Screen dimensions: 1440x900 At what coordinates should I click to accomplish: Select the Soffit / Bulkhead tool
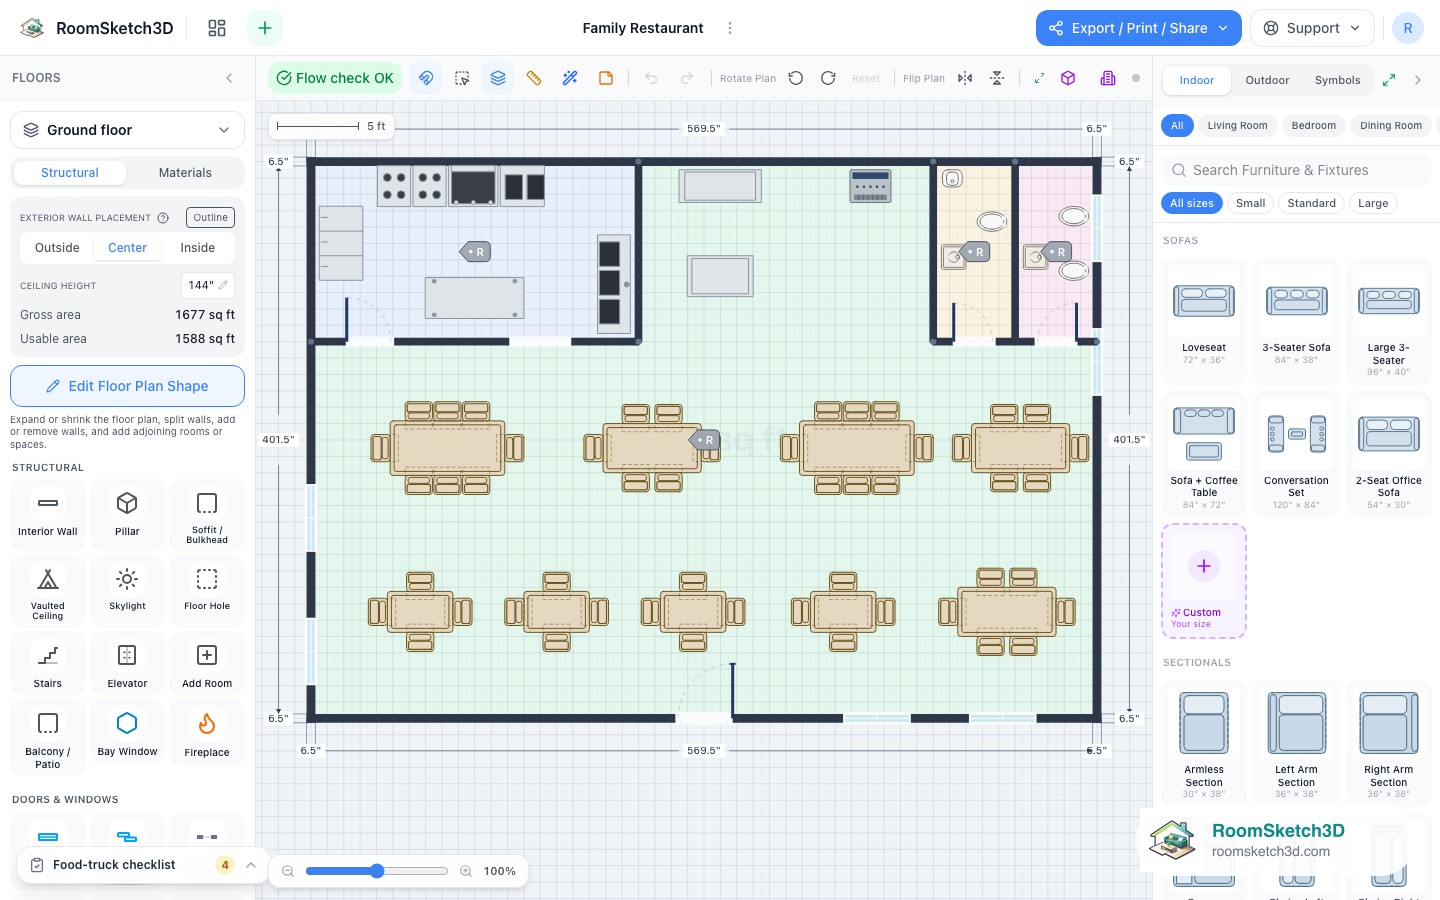tap(207, 514)
